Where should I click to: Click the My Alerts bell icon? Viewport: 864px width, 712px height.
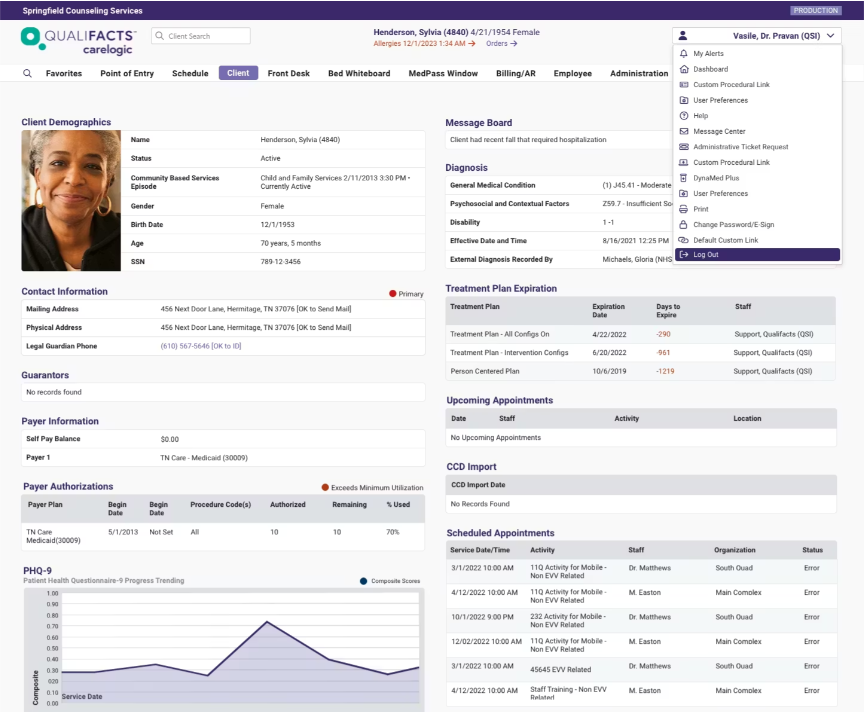coord(683,54)
